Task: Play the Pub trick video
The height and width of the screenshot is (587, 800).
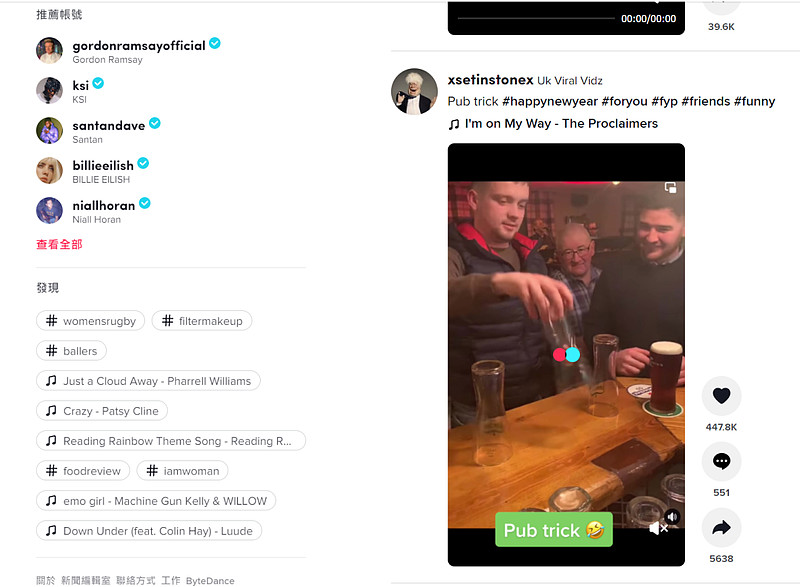Action: (x=566, y=354)
